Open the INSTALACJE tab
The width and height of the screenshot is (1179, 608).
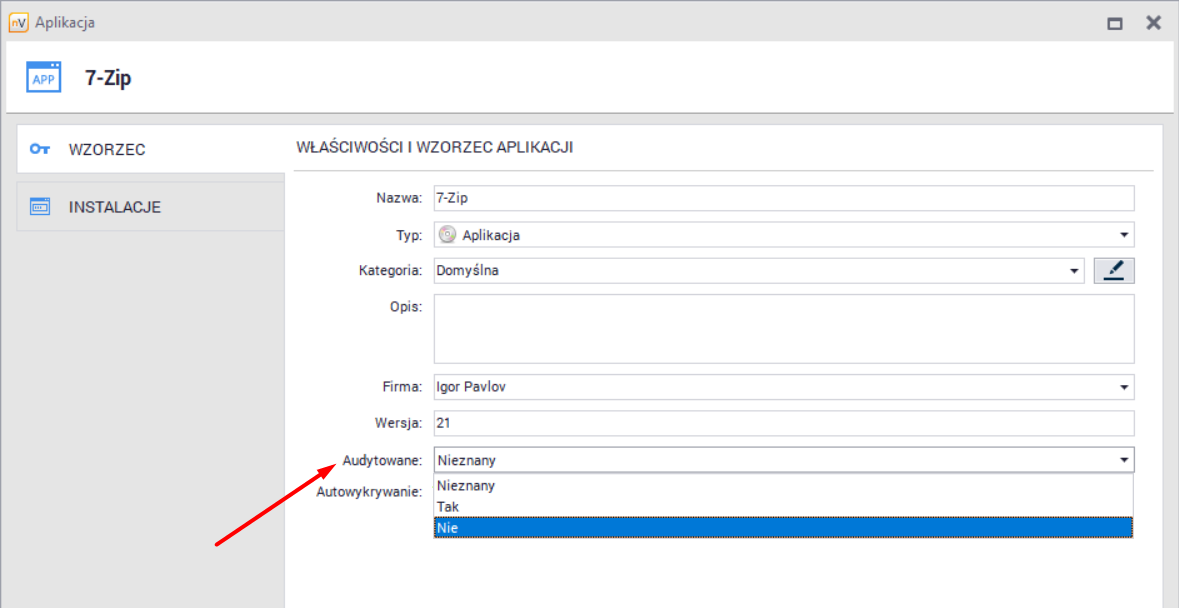(114, 207)
